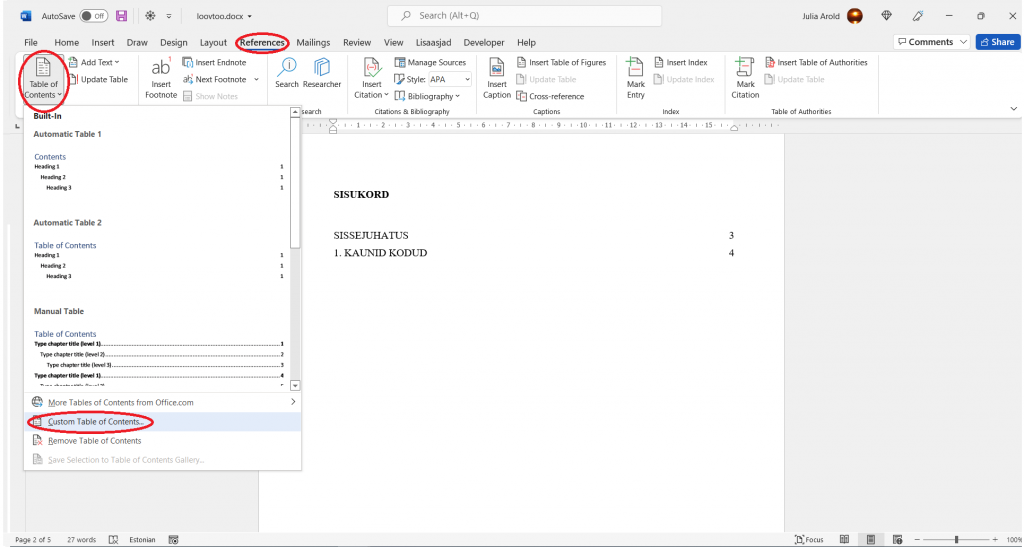
Task: Click Mark Citation icon
Action: click(745, 79)
